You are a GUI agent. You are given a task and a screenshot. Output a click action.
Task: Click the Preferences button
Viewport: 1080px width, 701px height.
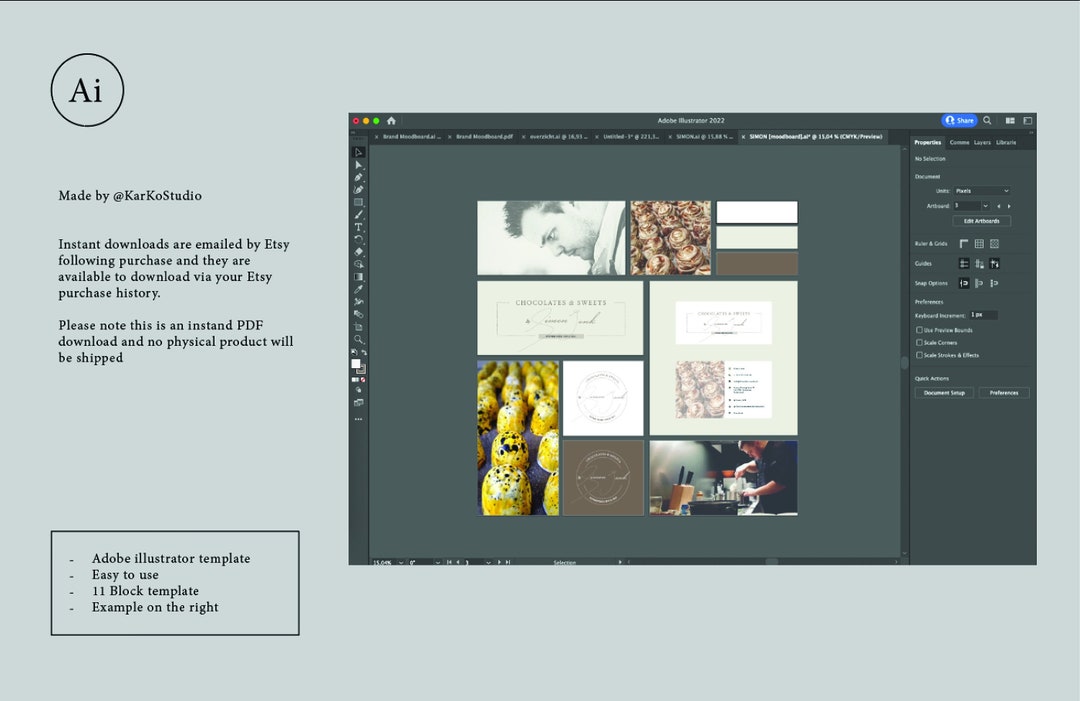[1004, 393]
